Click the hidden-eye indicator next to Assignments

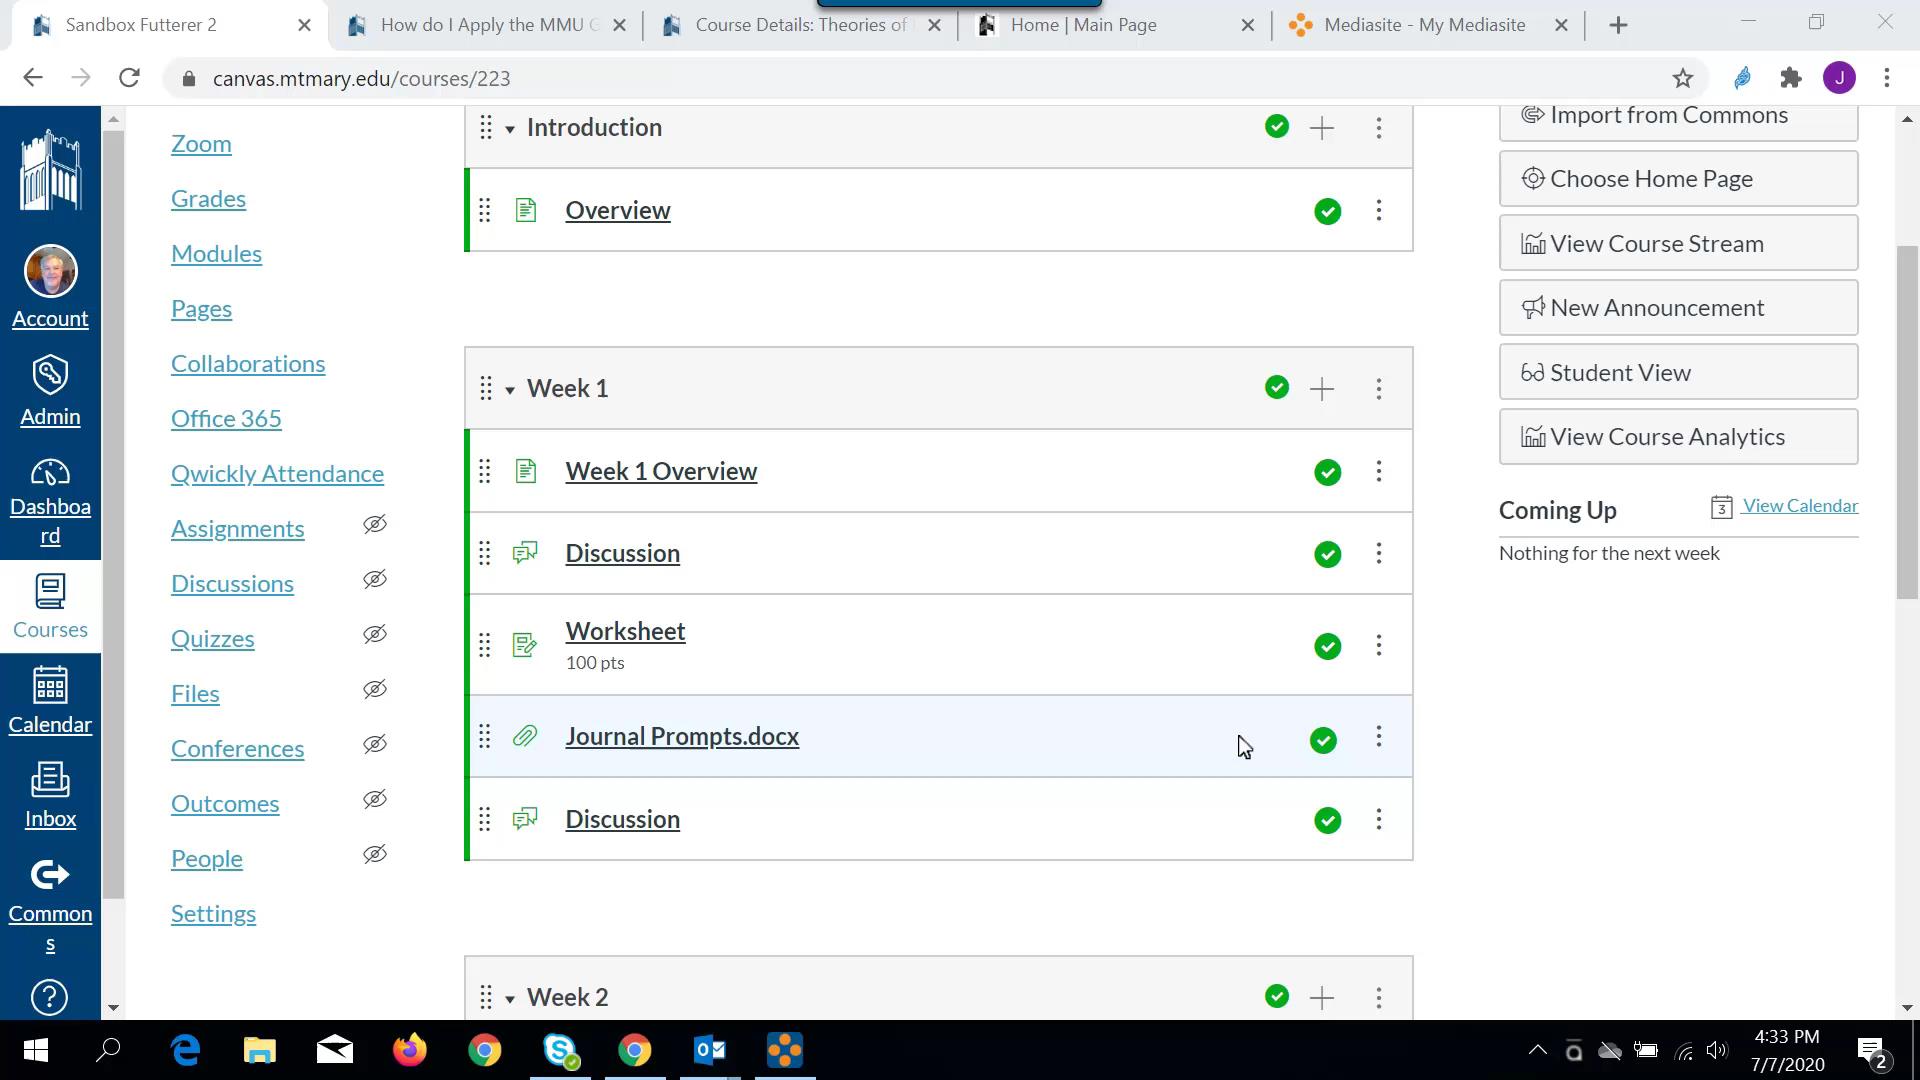pos(374,524)
